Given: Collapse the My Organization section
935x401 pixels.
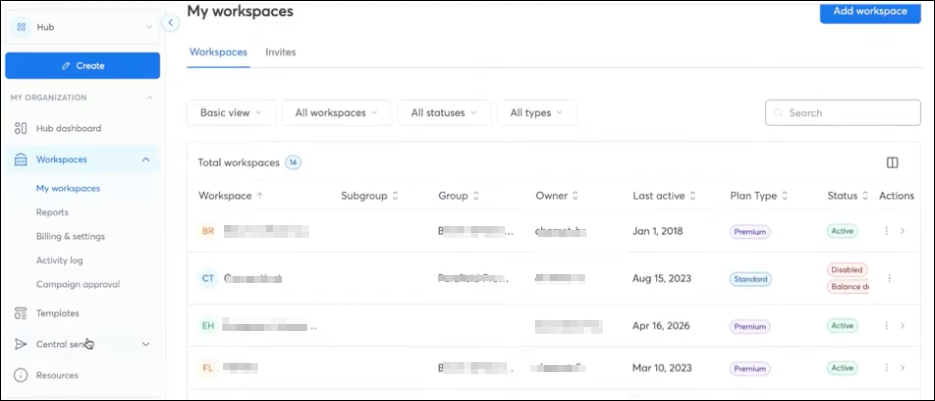Looking at the screenshot, I should pos(150,98).
